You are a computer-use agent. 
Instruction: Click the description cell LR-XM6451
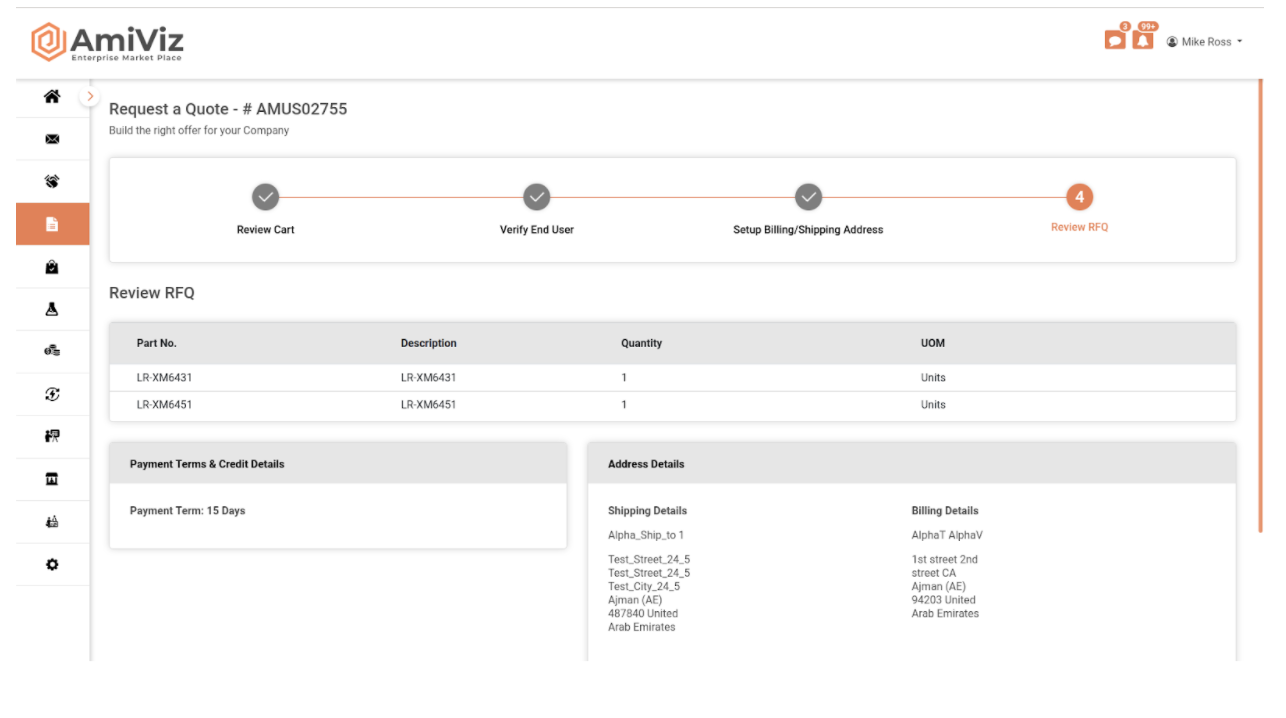(428, 405)
